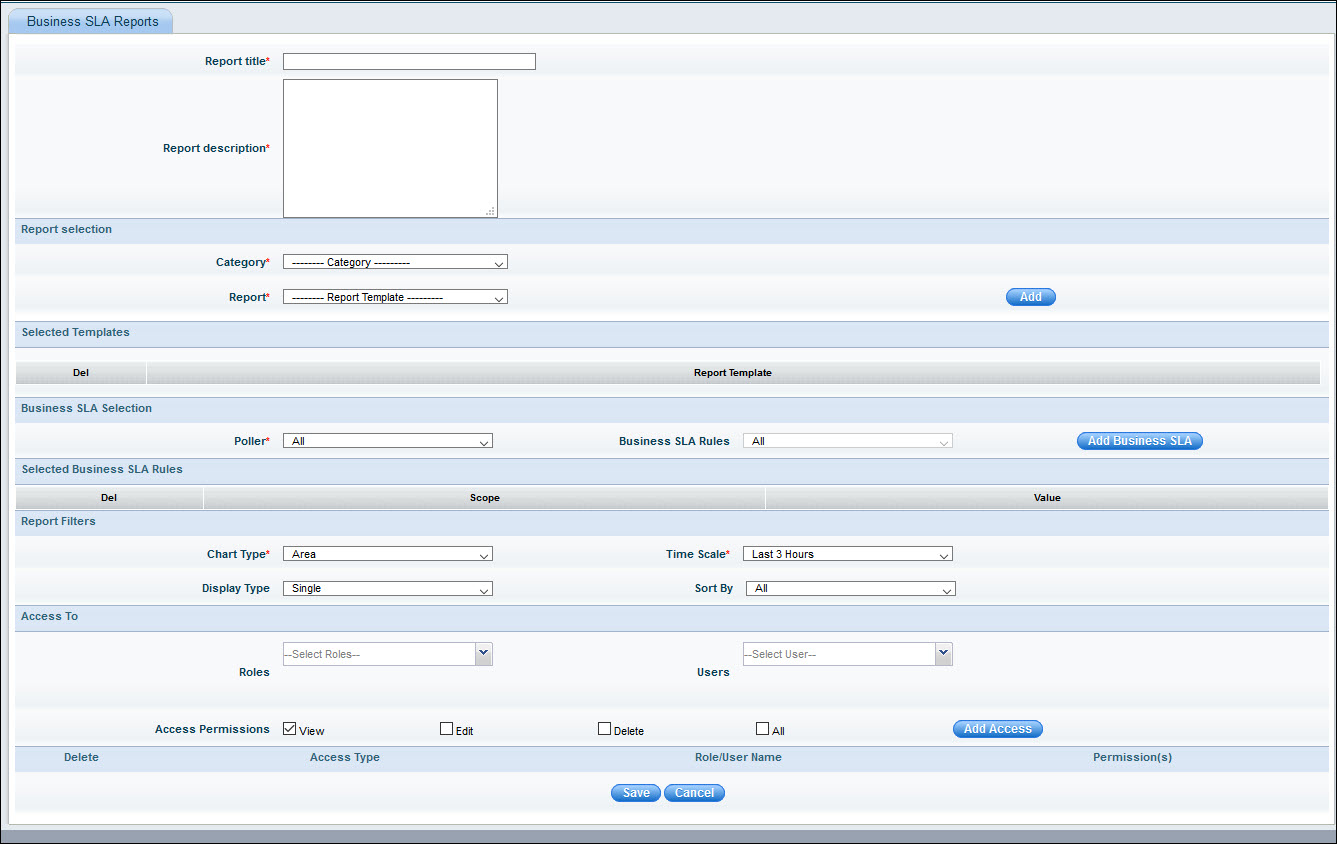Focus the Report title input field

409,62
